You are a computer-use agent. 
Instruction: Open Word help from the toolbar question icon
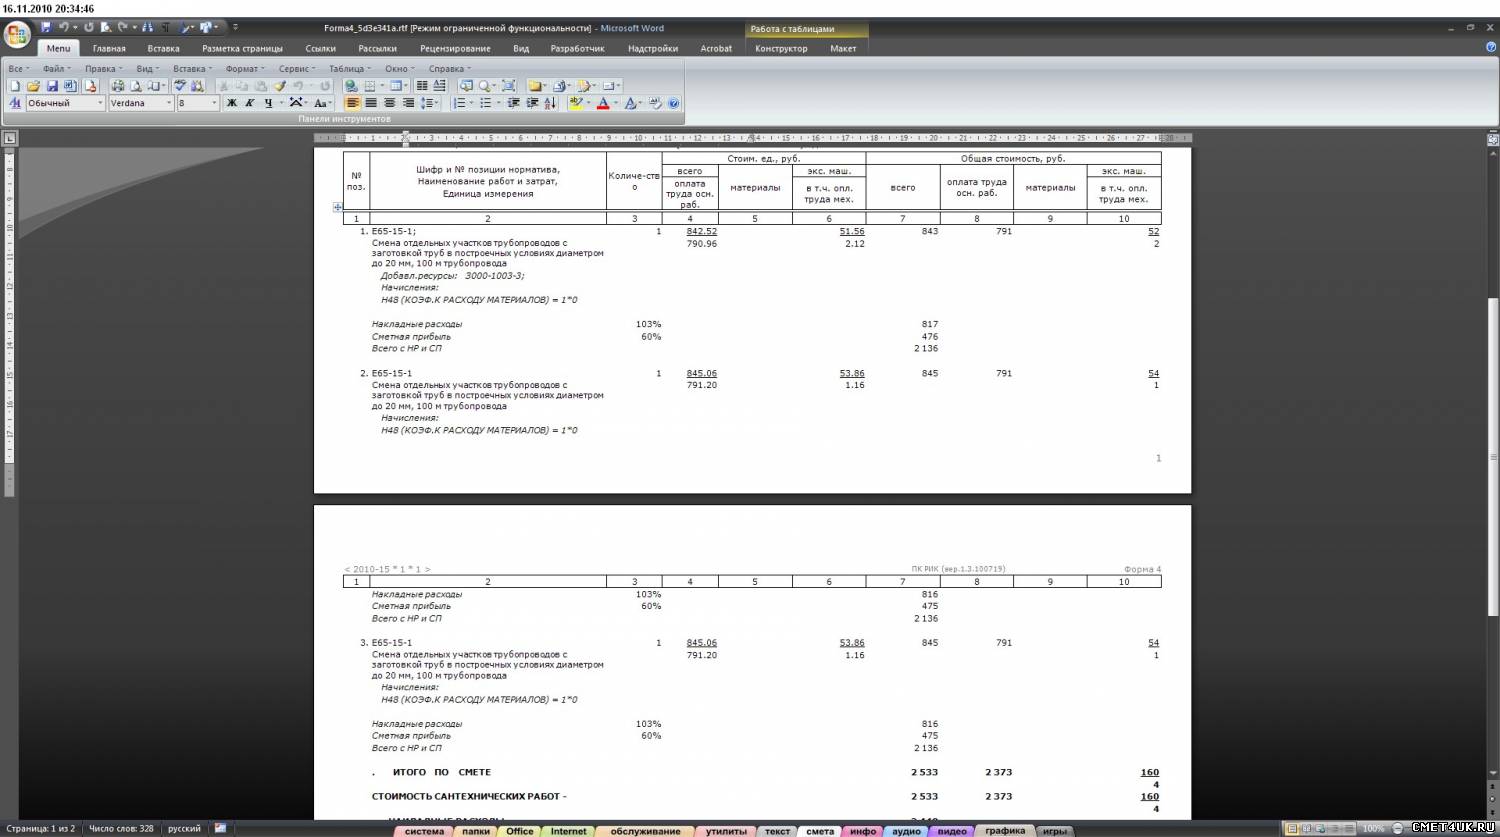click(674, 103)
